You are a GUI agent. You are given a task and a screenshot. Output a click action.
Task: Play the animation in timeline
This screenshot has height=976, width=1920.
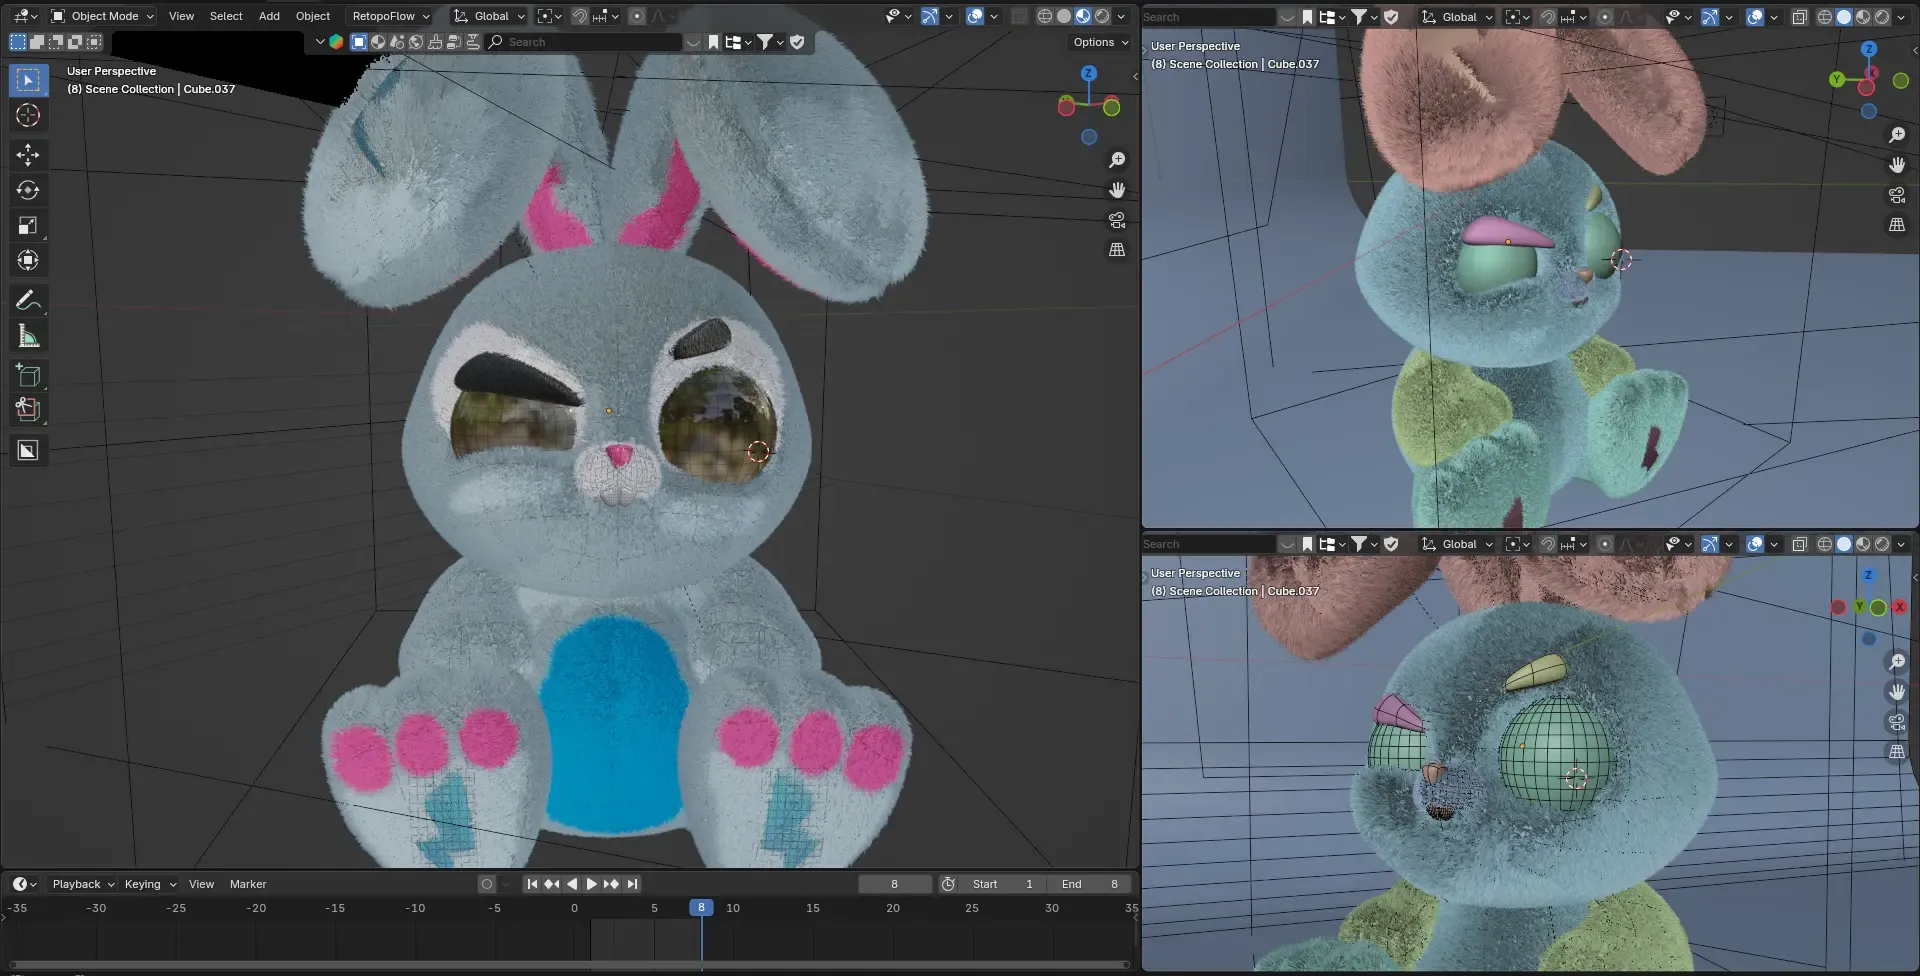(x=591, y=884)
